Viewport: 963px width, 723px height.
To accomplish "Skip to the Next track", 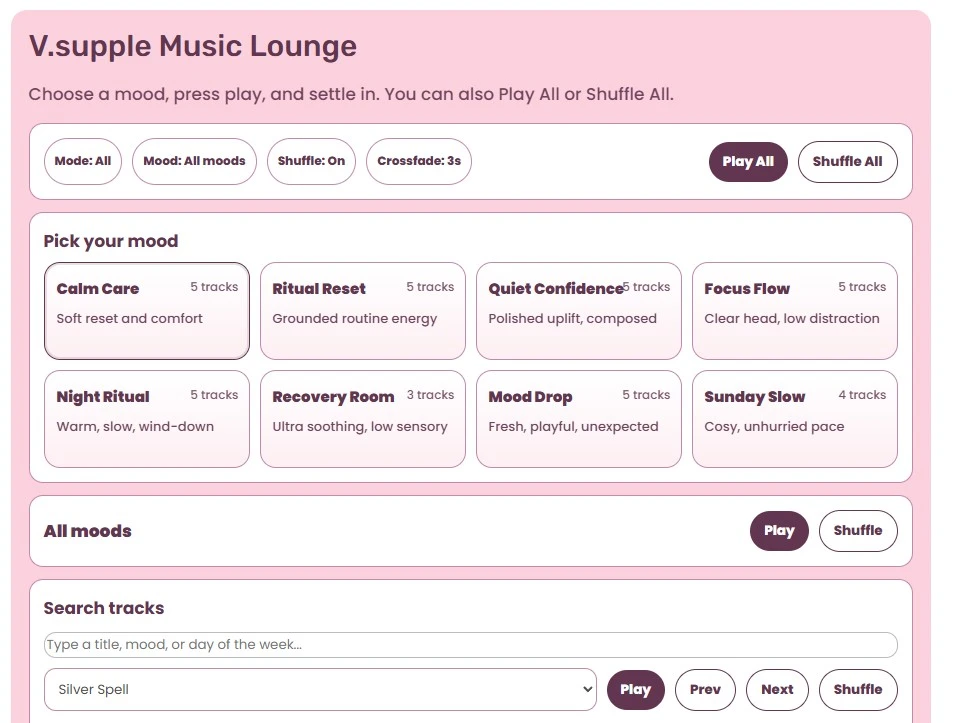I will pos(777,690).
